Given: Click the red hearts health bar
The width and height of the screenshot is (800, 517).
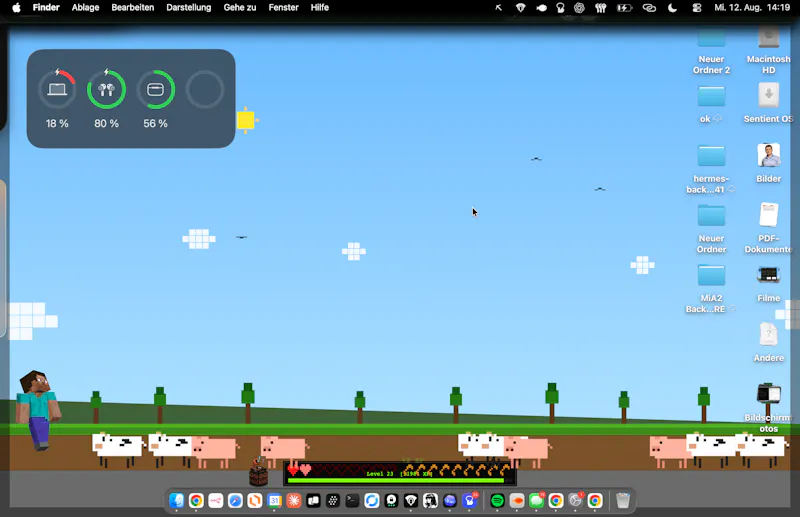Looking at the screenshot, I should pyautogui.click(x=342, y=470).
